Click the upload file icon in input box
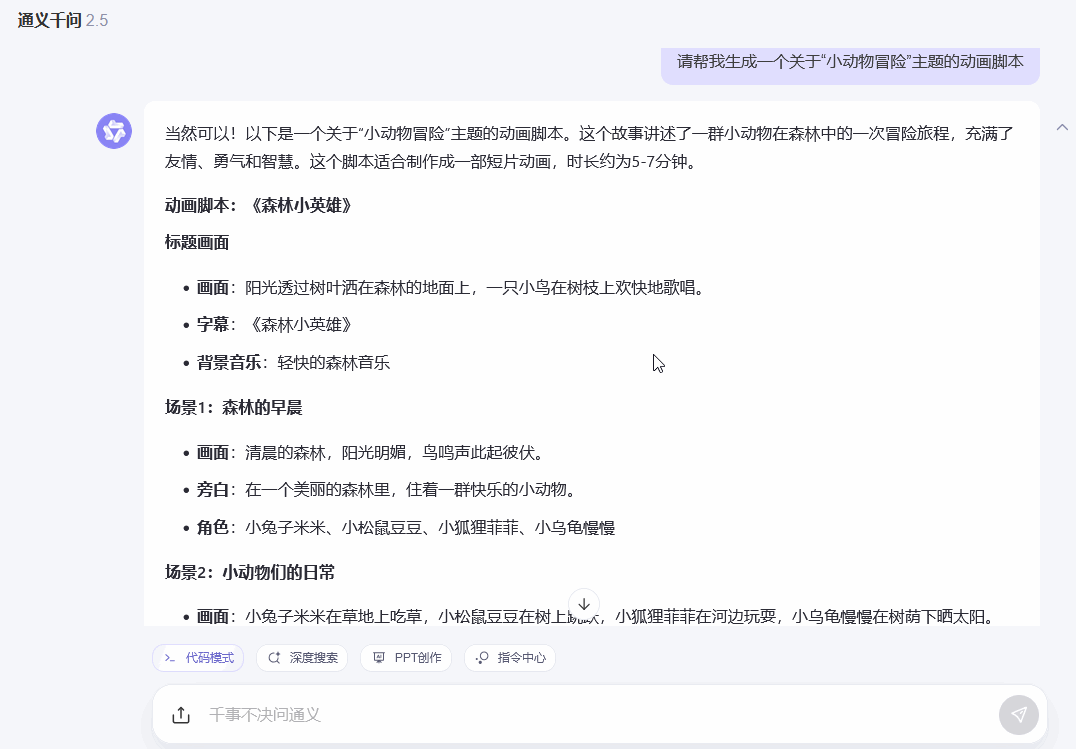 pos(181,715)
